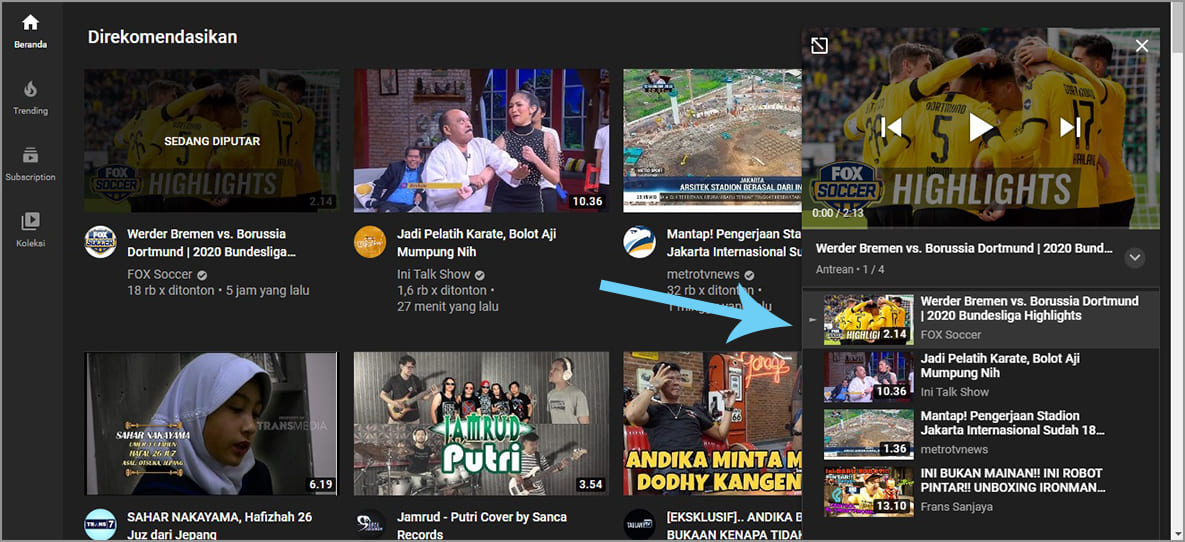Open the Ini Talk Show channel avatar
This screenshot has width=1185, height=542.
[x=370, y=242]
